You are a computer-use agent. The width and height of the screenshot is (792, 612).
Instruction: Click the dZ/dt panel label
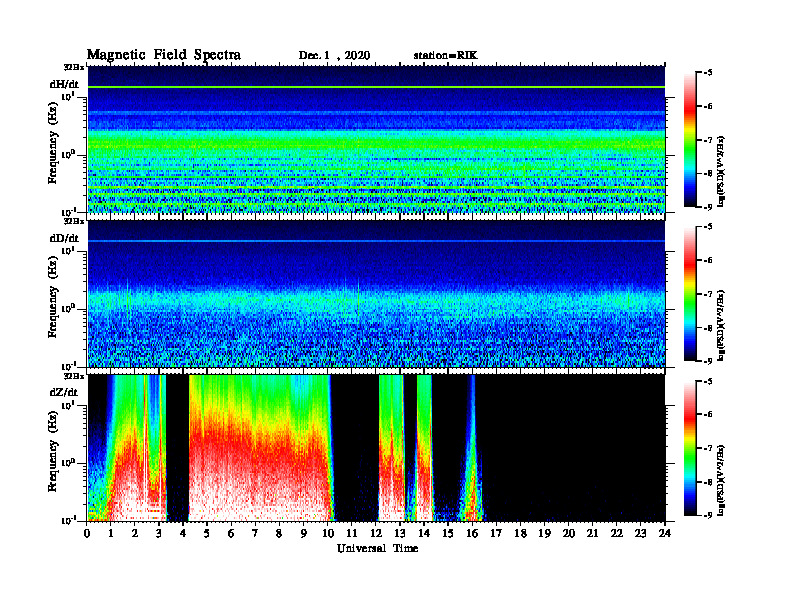(x=64, y=392)
